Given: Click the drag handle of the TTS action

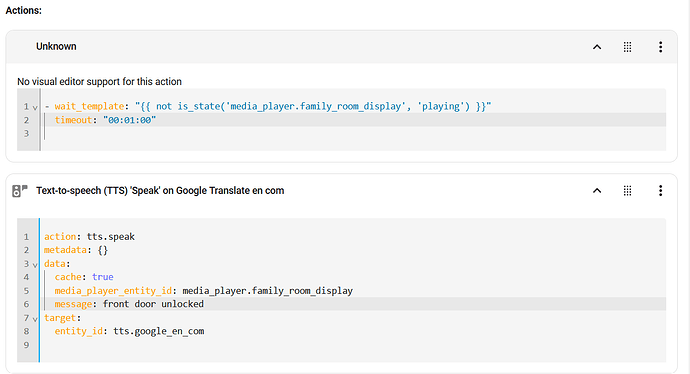Looking at the screenshot, I should pyautogui.click(x=628, y=191).
